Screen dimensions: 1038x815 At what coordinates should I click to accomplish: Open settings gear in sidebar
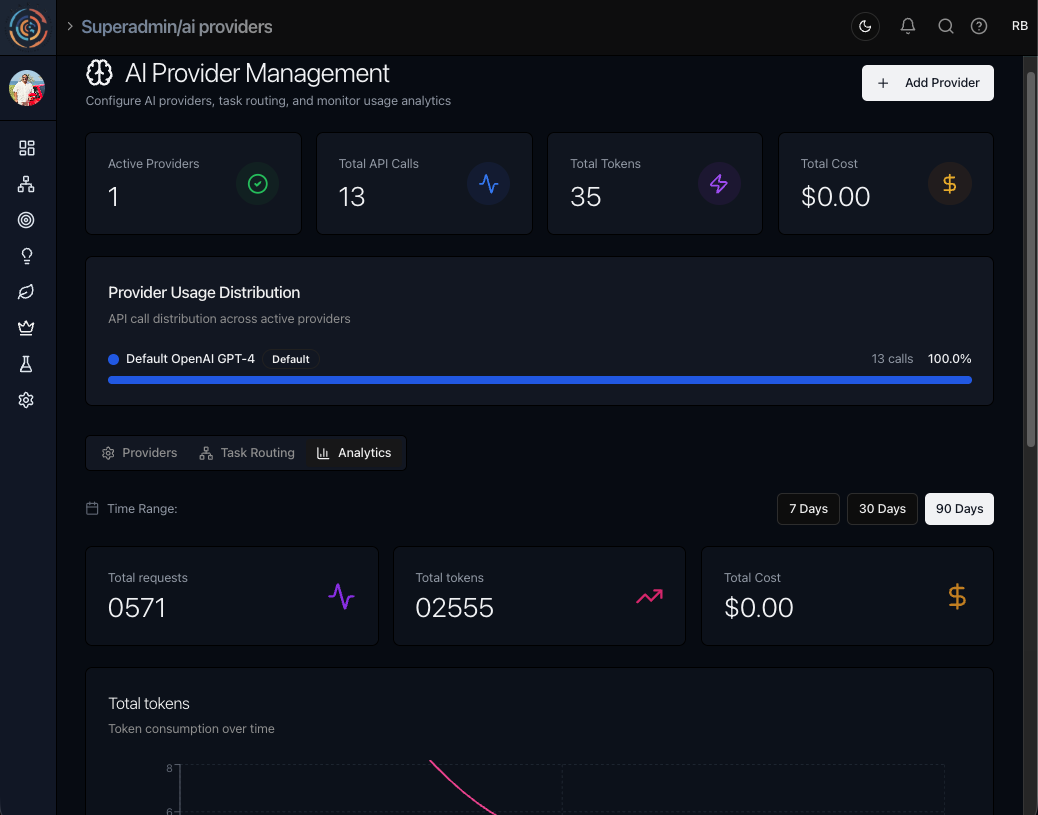coord(27,400)
